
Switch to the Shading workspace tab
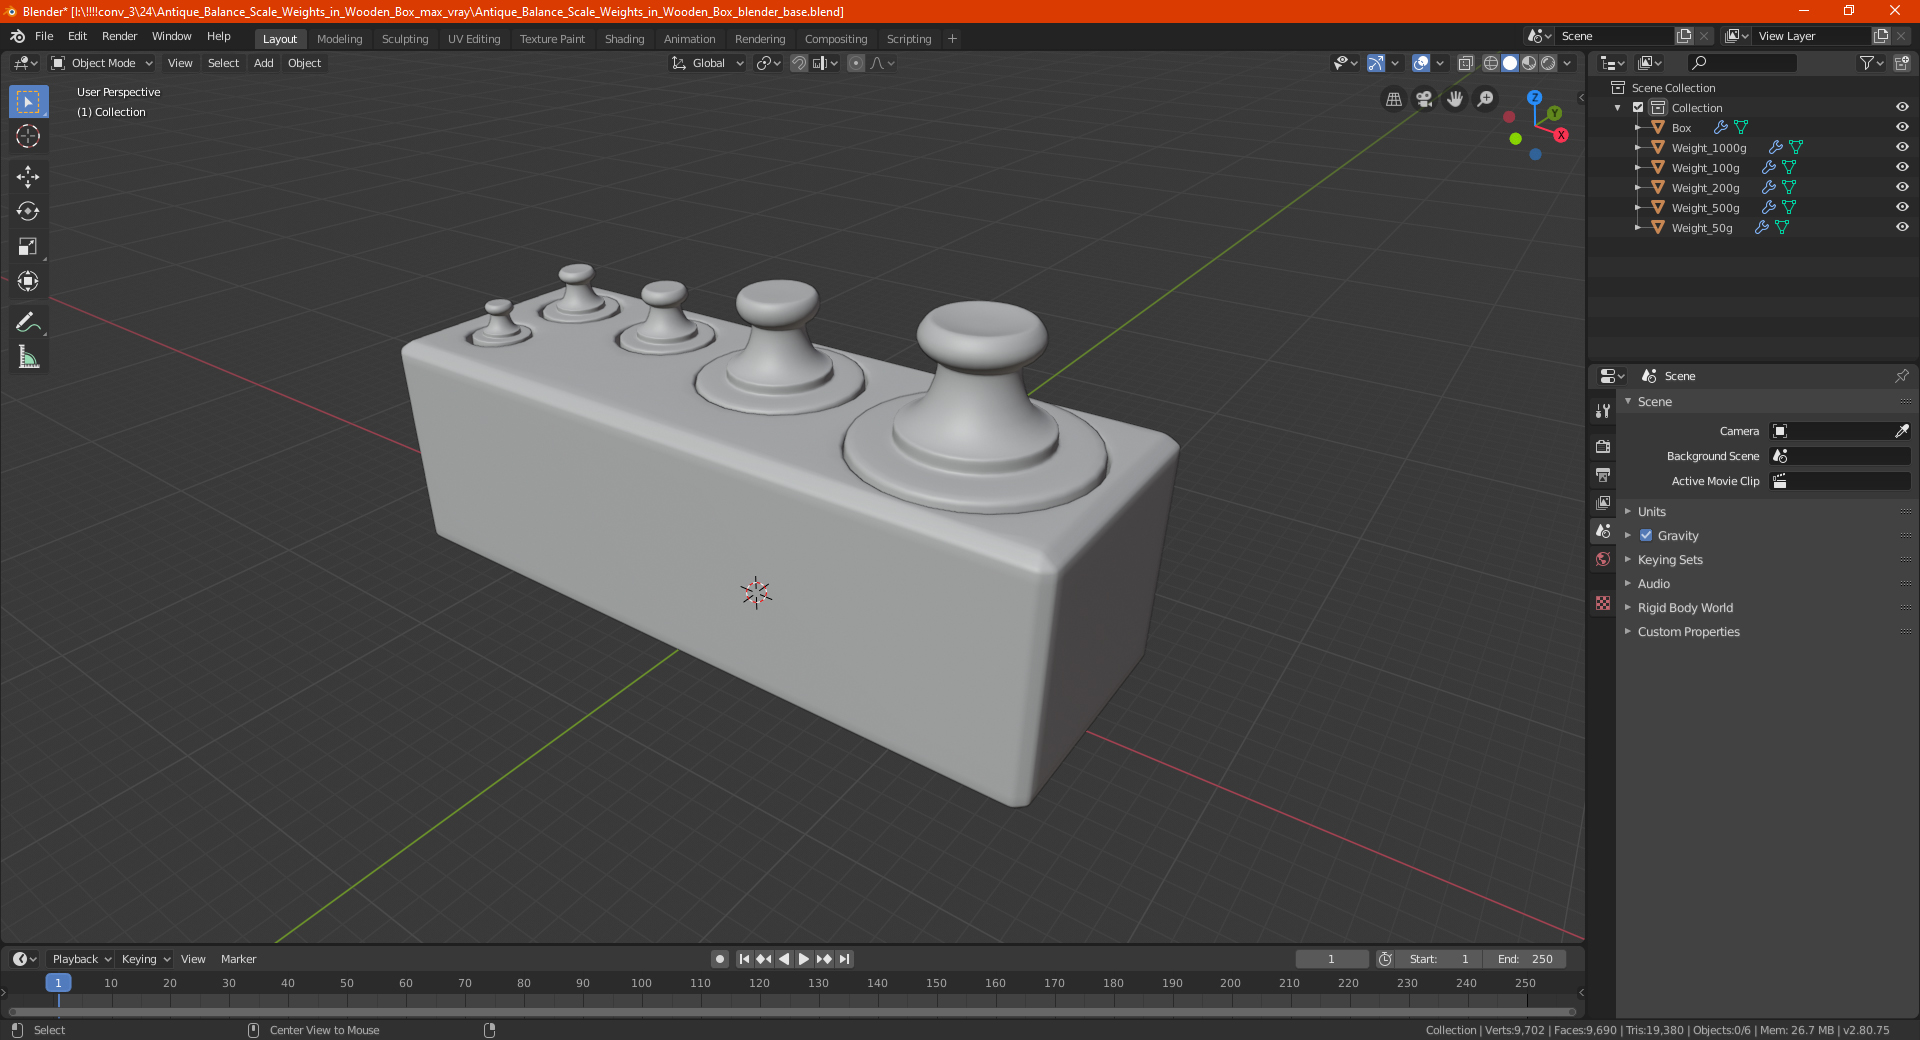(624, 39)
